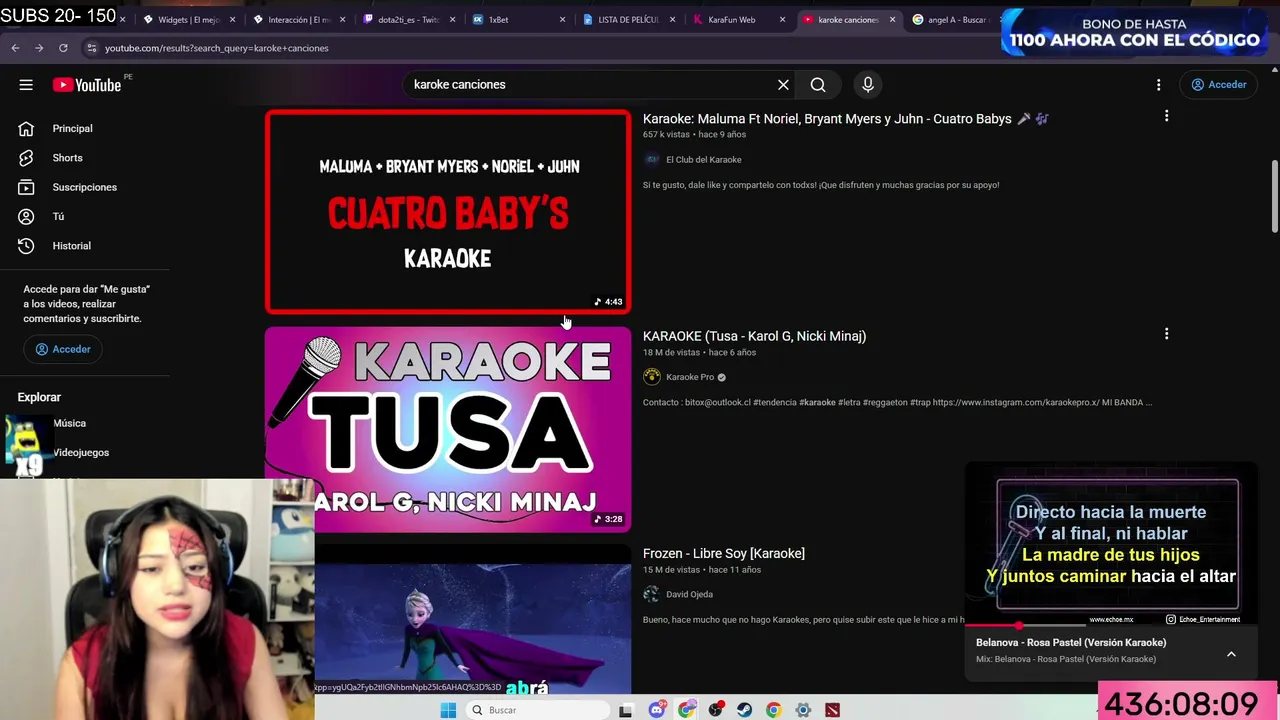This screenshot has height=720, width=1280.
Task: Visit El Club del Karaoke channel name
Action: click(704, 160)
